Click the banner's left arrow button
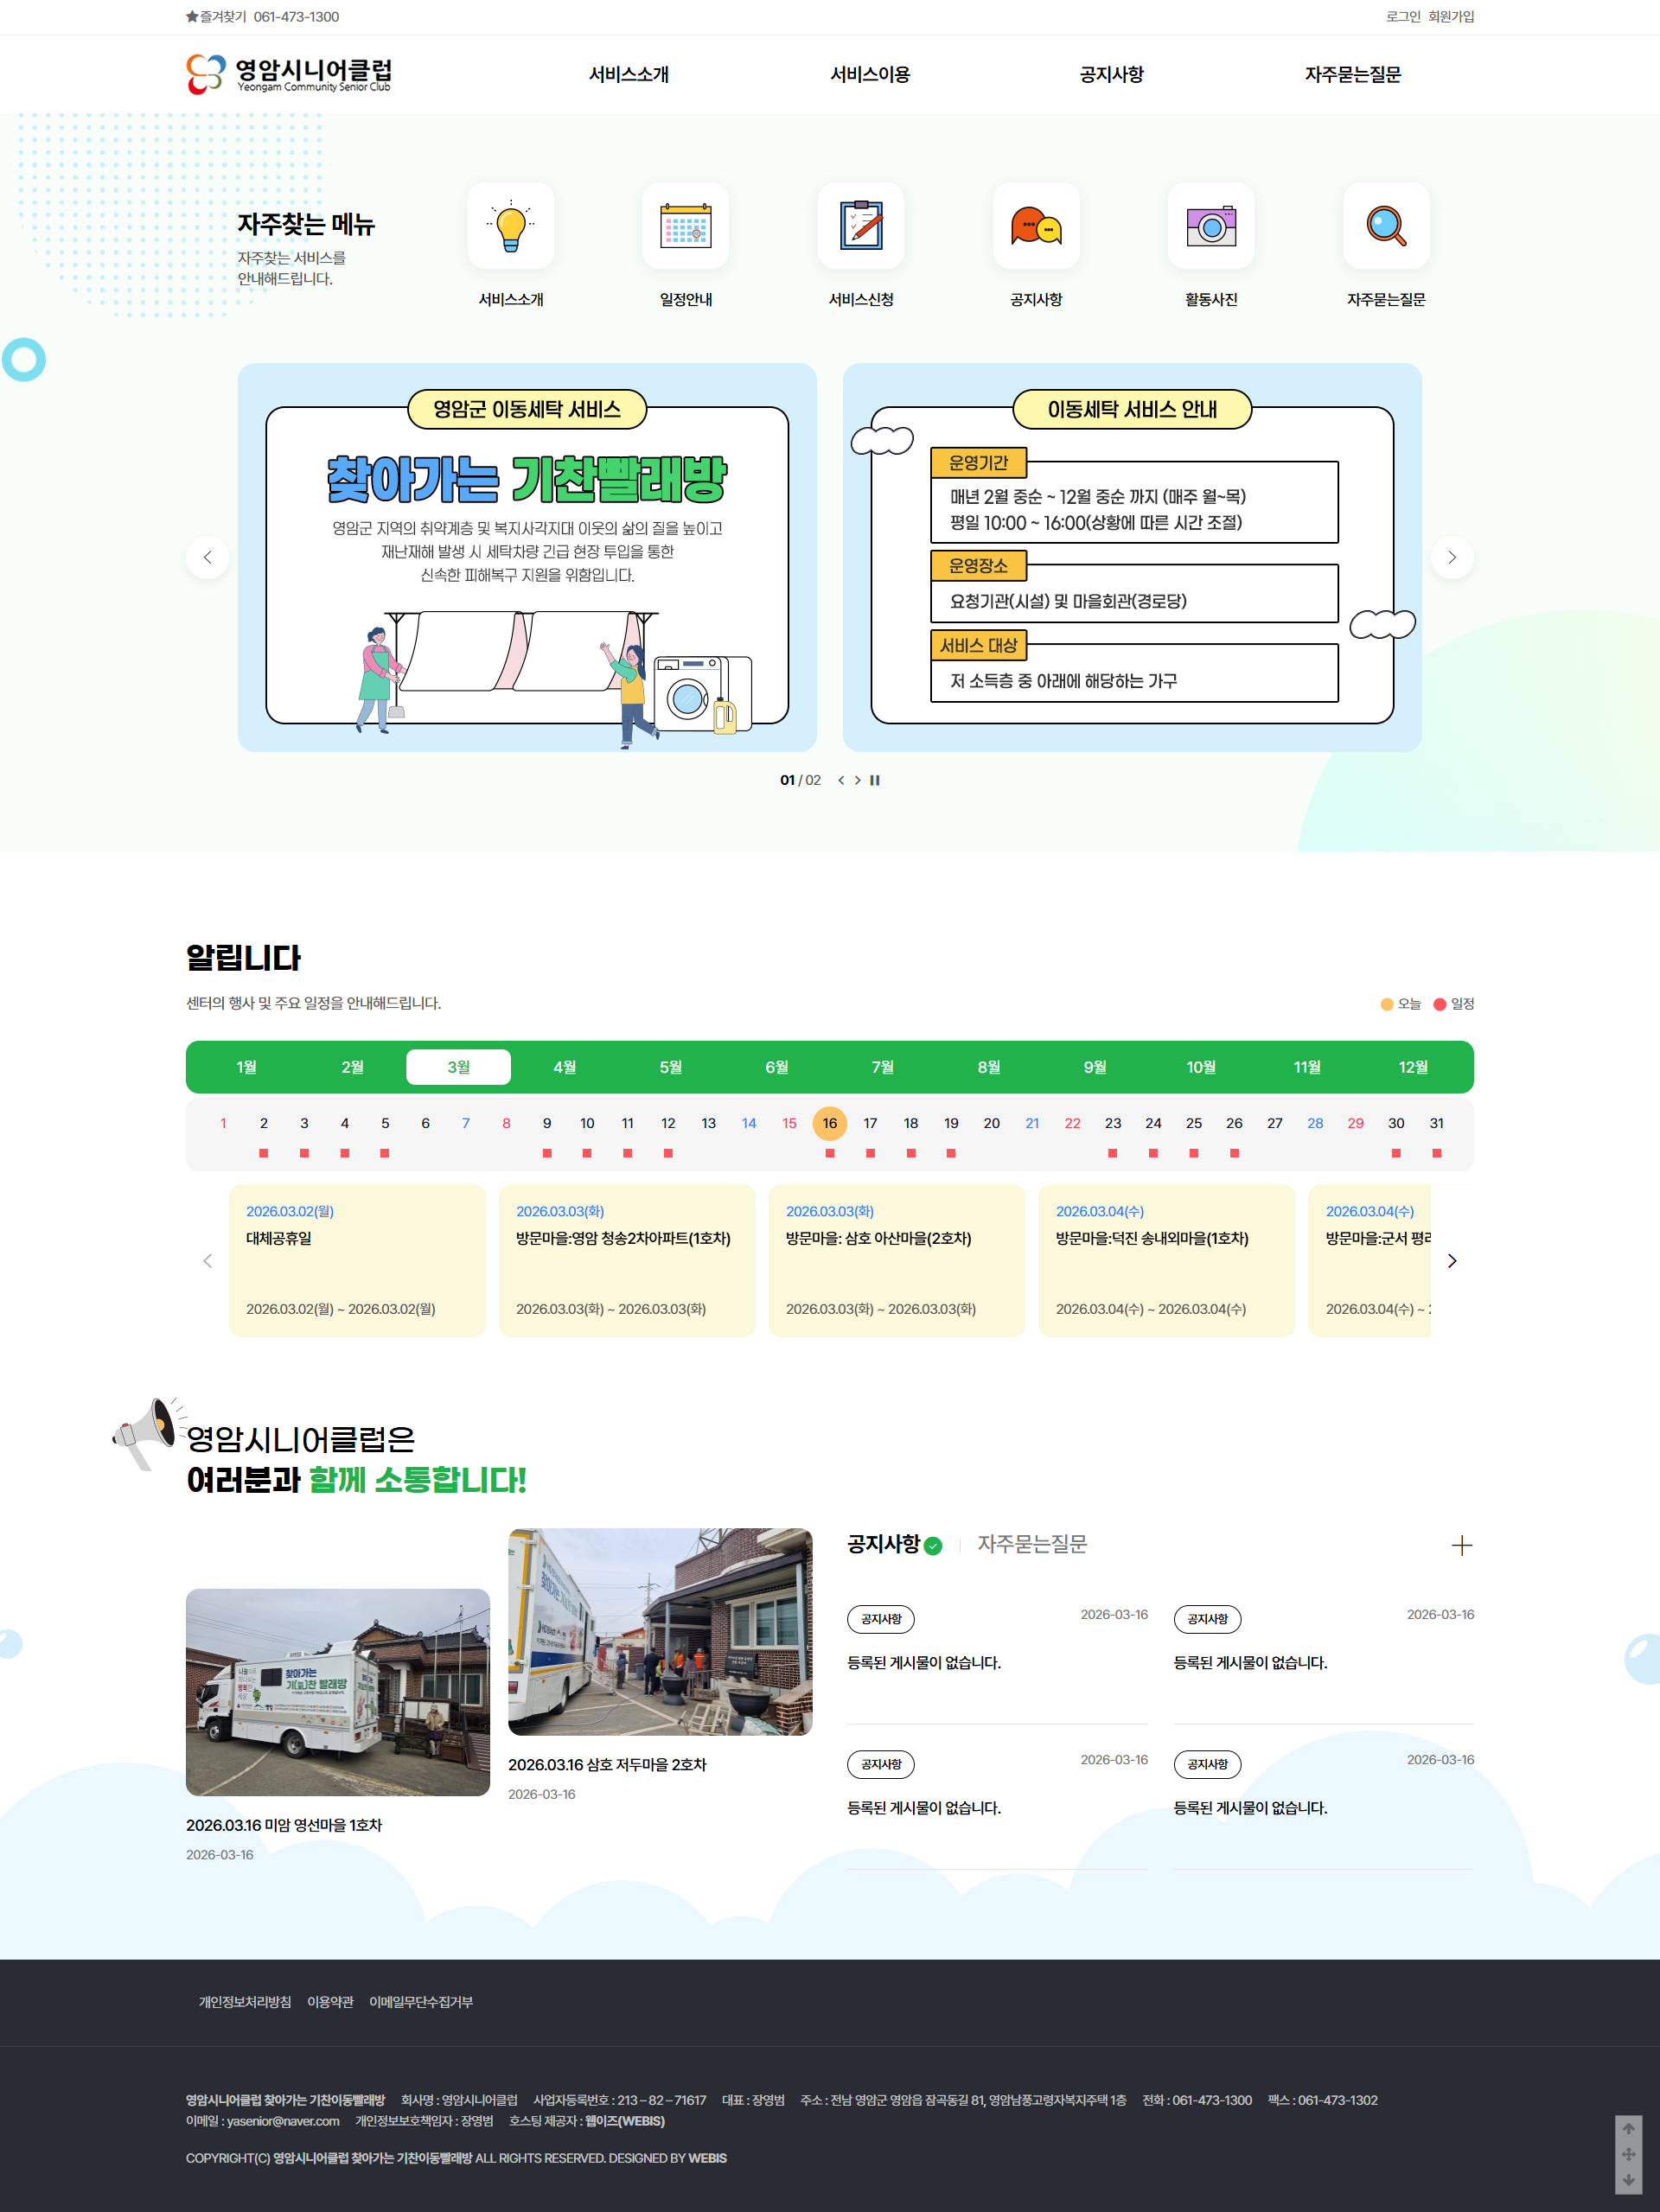This screenshot has width=1660, height=2212. coord(208,557)
